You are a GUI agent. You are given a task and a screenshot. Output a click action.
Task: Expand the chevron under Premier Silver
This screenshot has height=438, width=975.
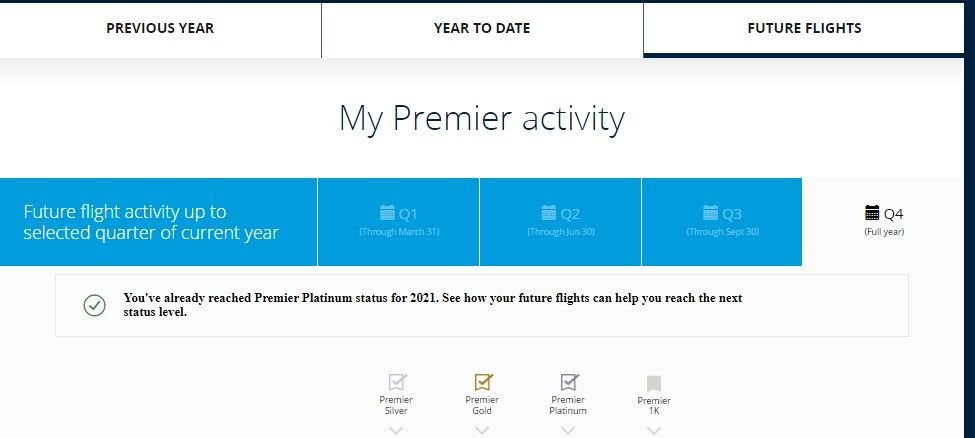pyautogui.click(x=396, y=430)
